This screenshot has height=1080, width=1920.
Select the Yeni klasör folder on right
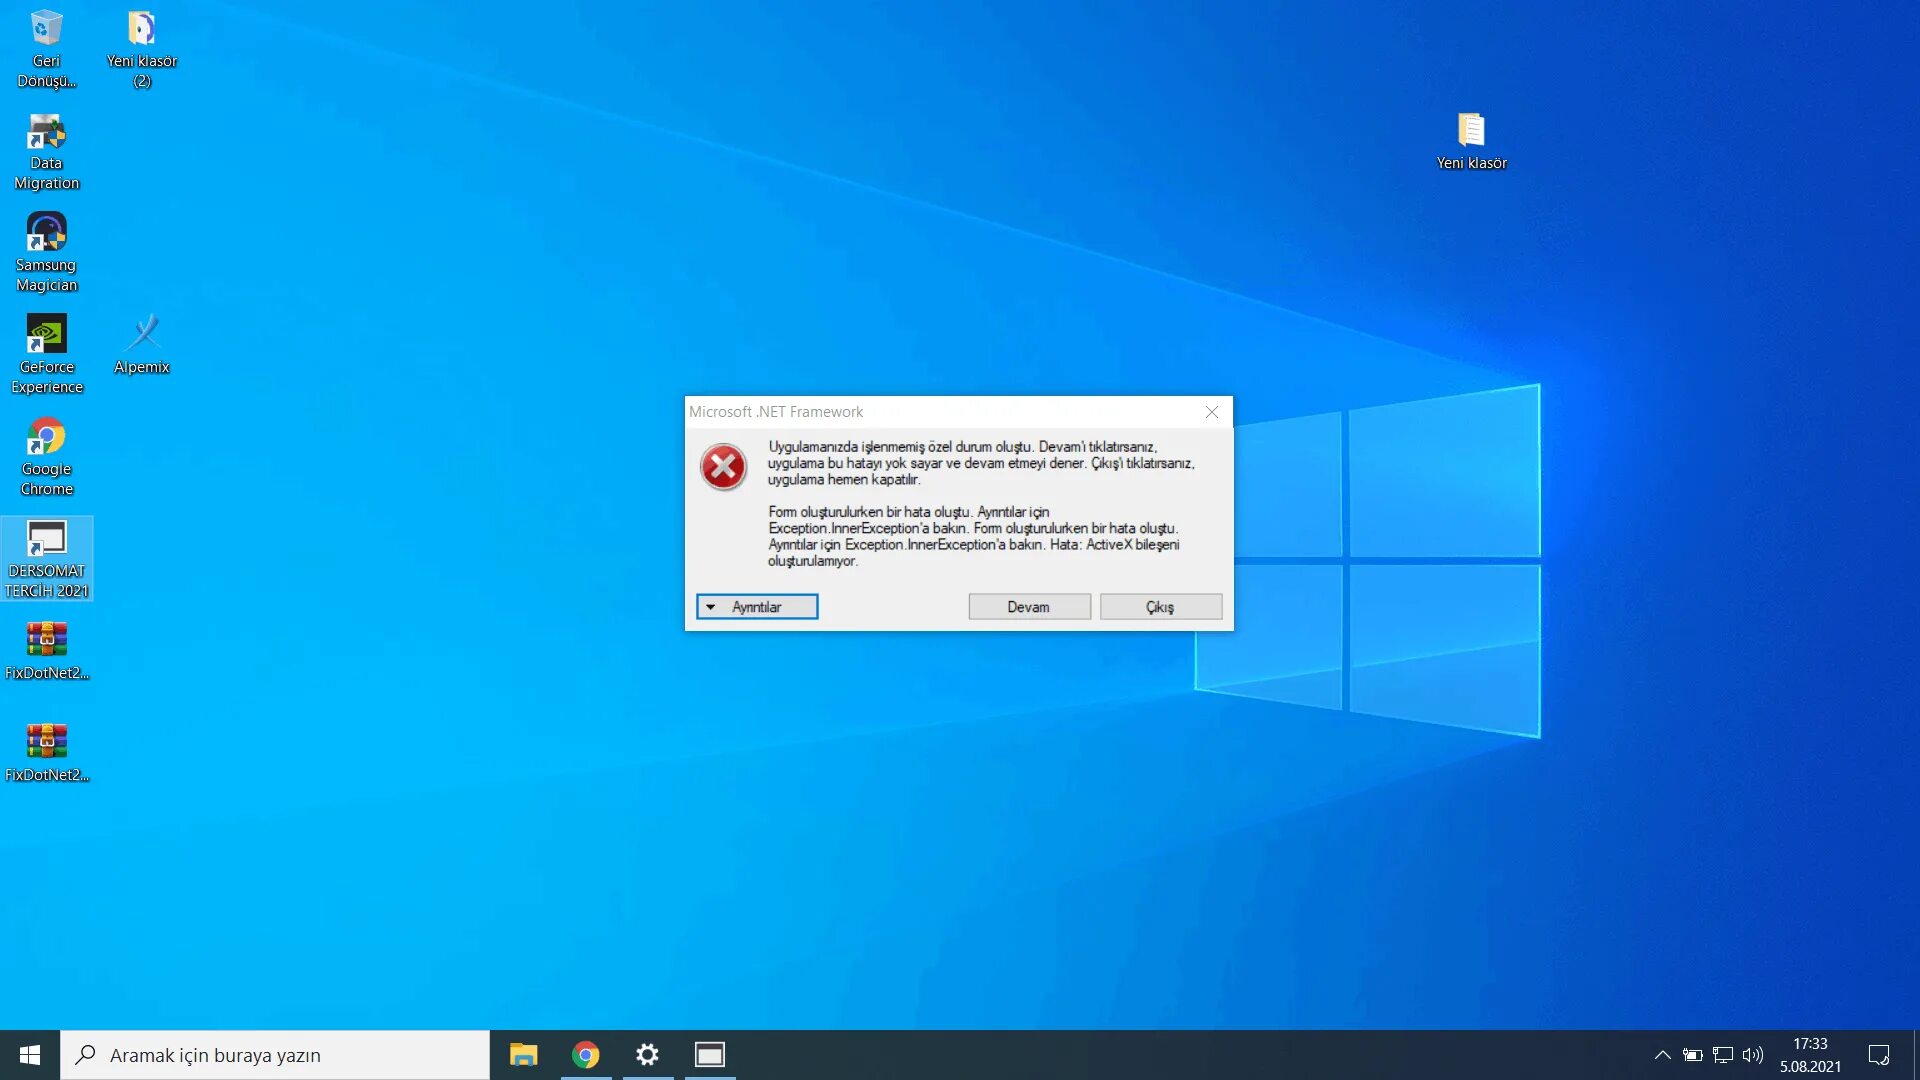(x=1471, y=131)
